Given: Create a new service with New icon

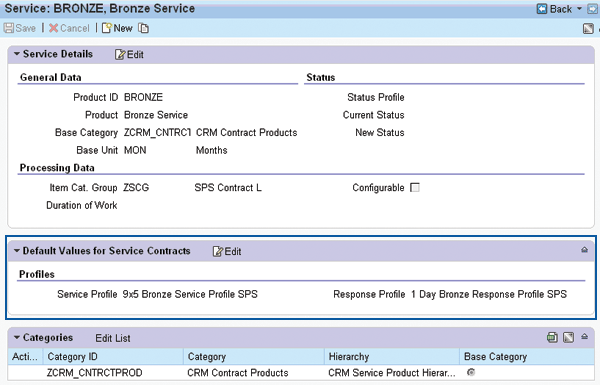Looking at the screenshot, I should coord(107,28).
